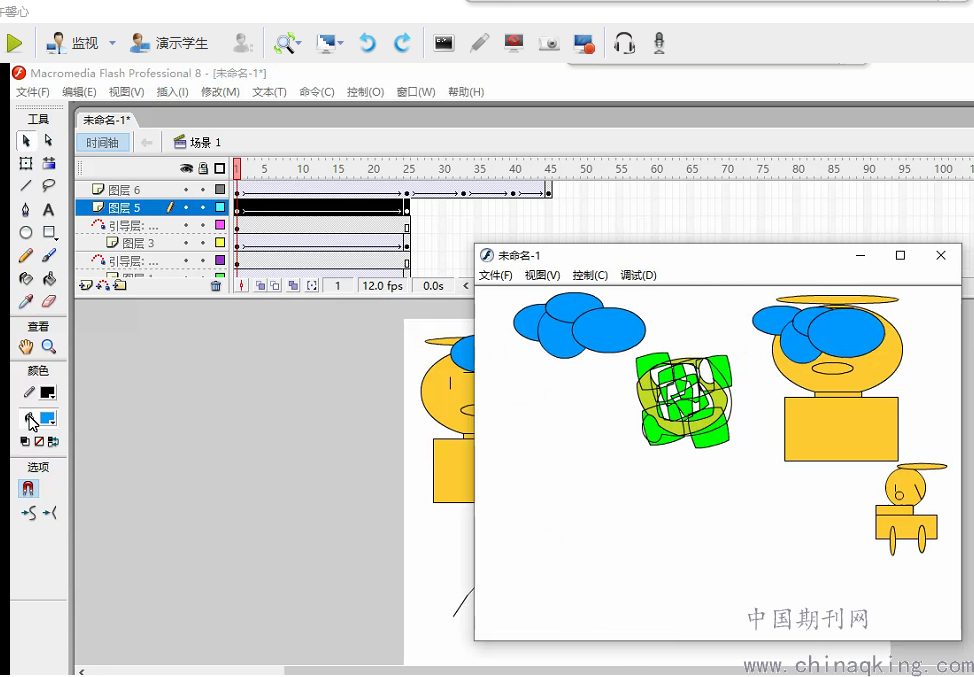This screenshot has width=974, height=677.
Task: Open the fill color swatch picker
Action: click(48, 418)
